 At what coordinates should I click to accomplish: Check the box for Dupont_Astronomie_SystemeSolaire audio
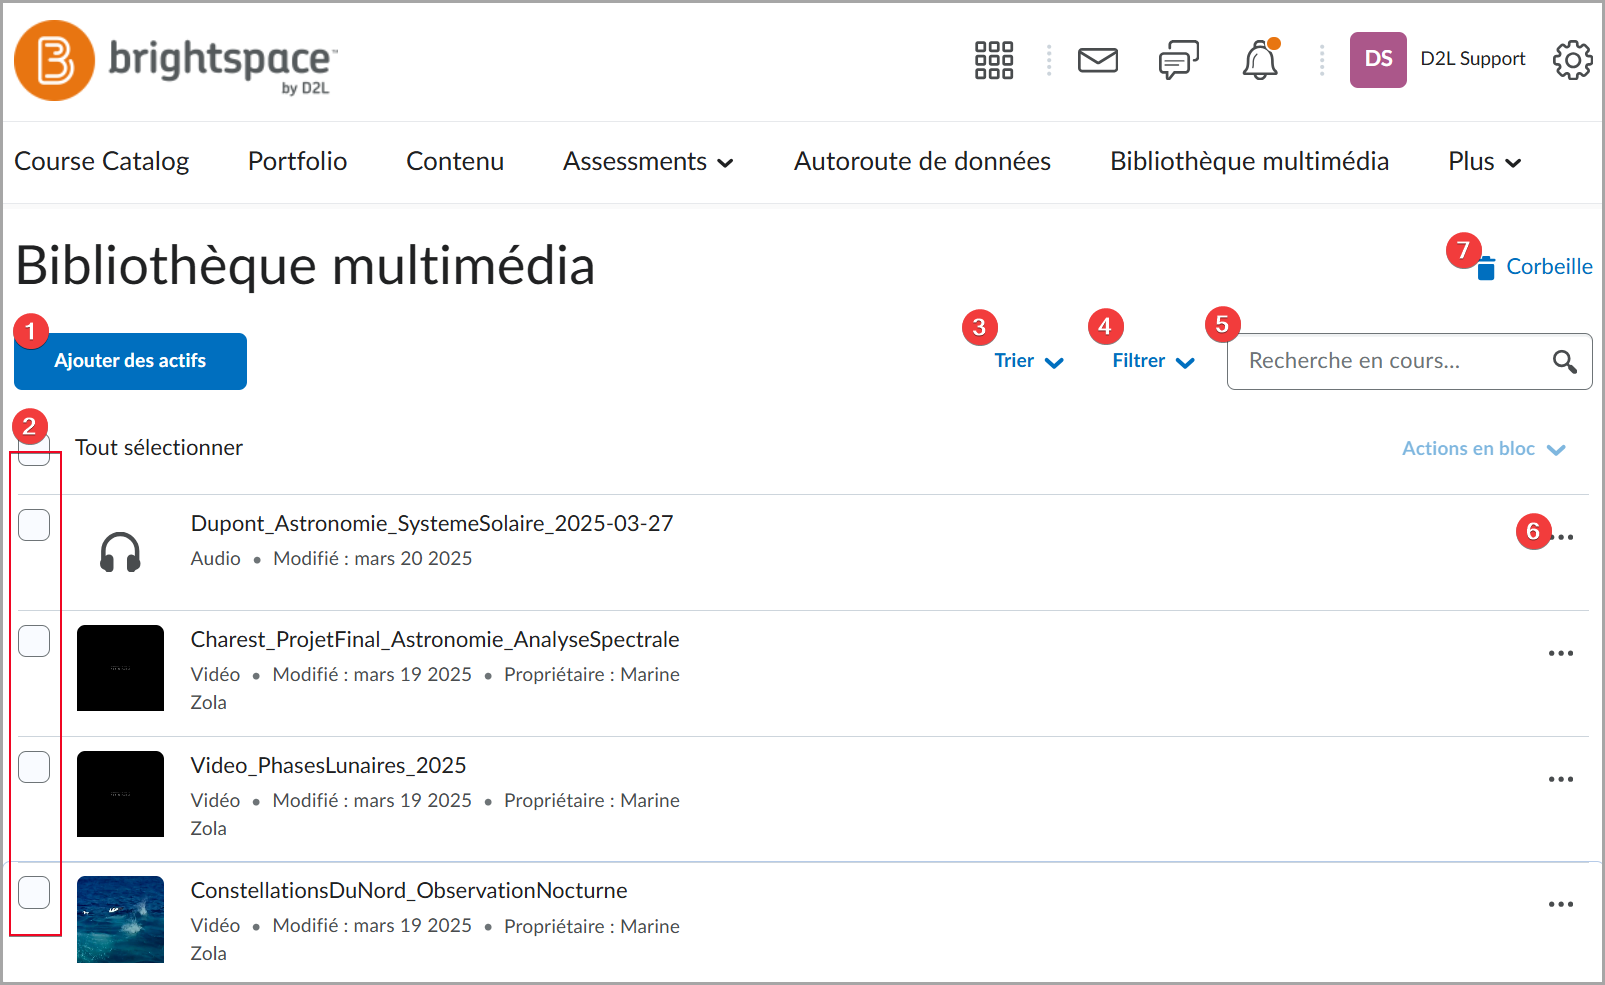pos(34,524)
